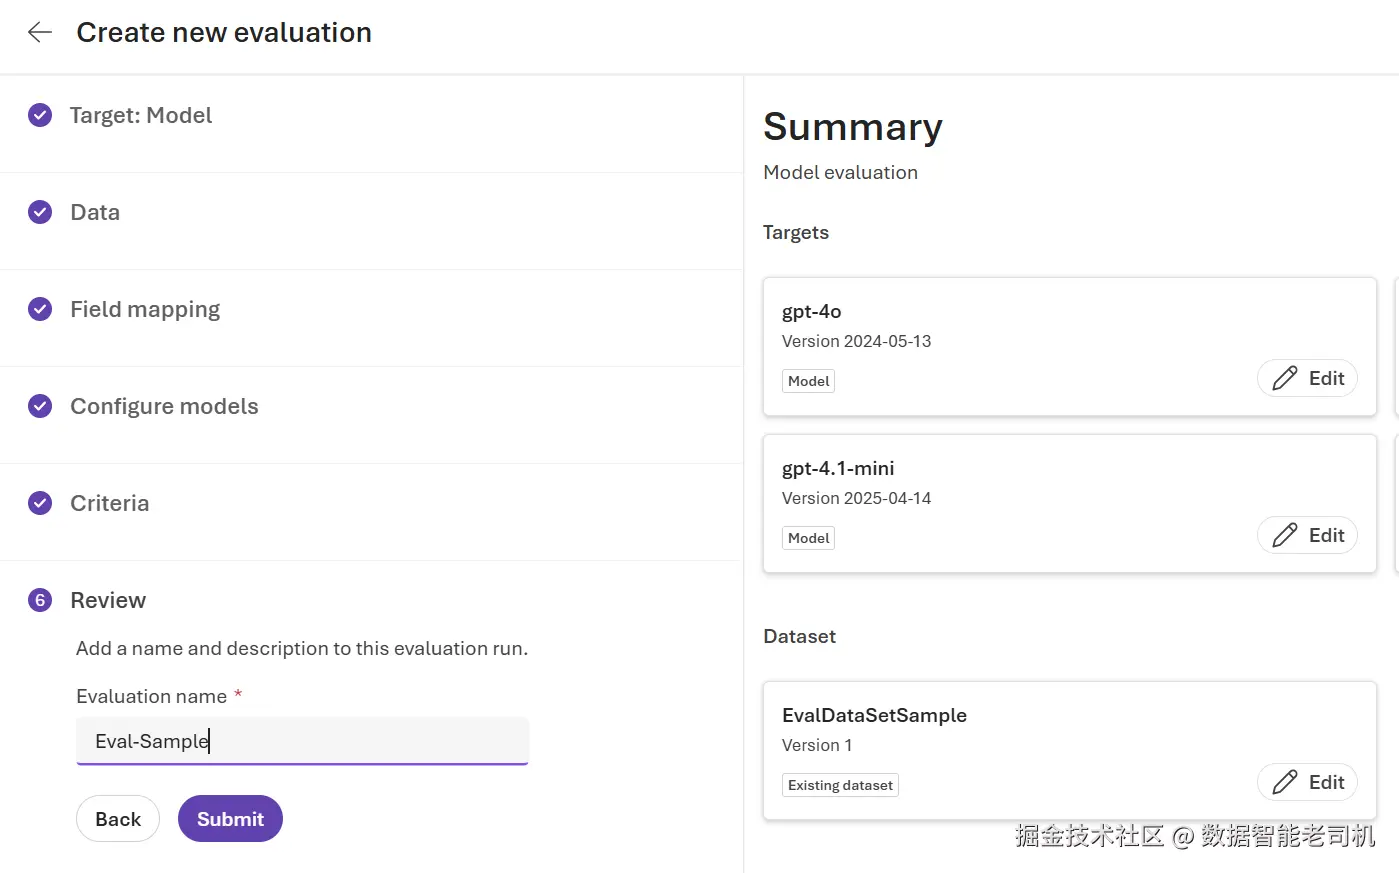This screenshot has width=1399, height=873.
Task: Click the gpt-4.1-mini model name
Action: click(838, 468)
